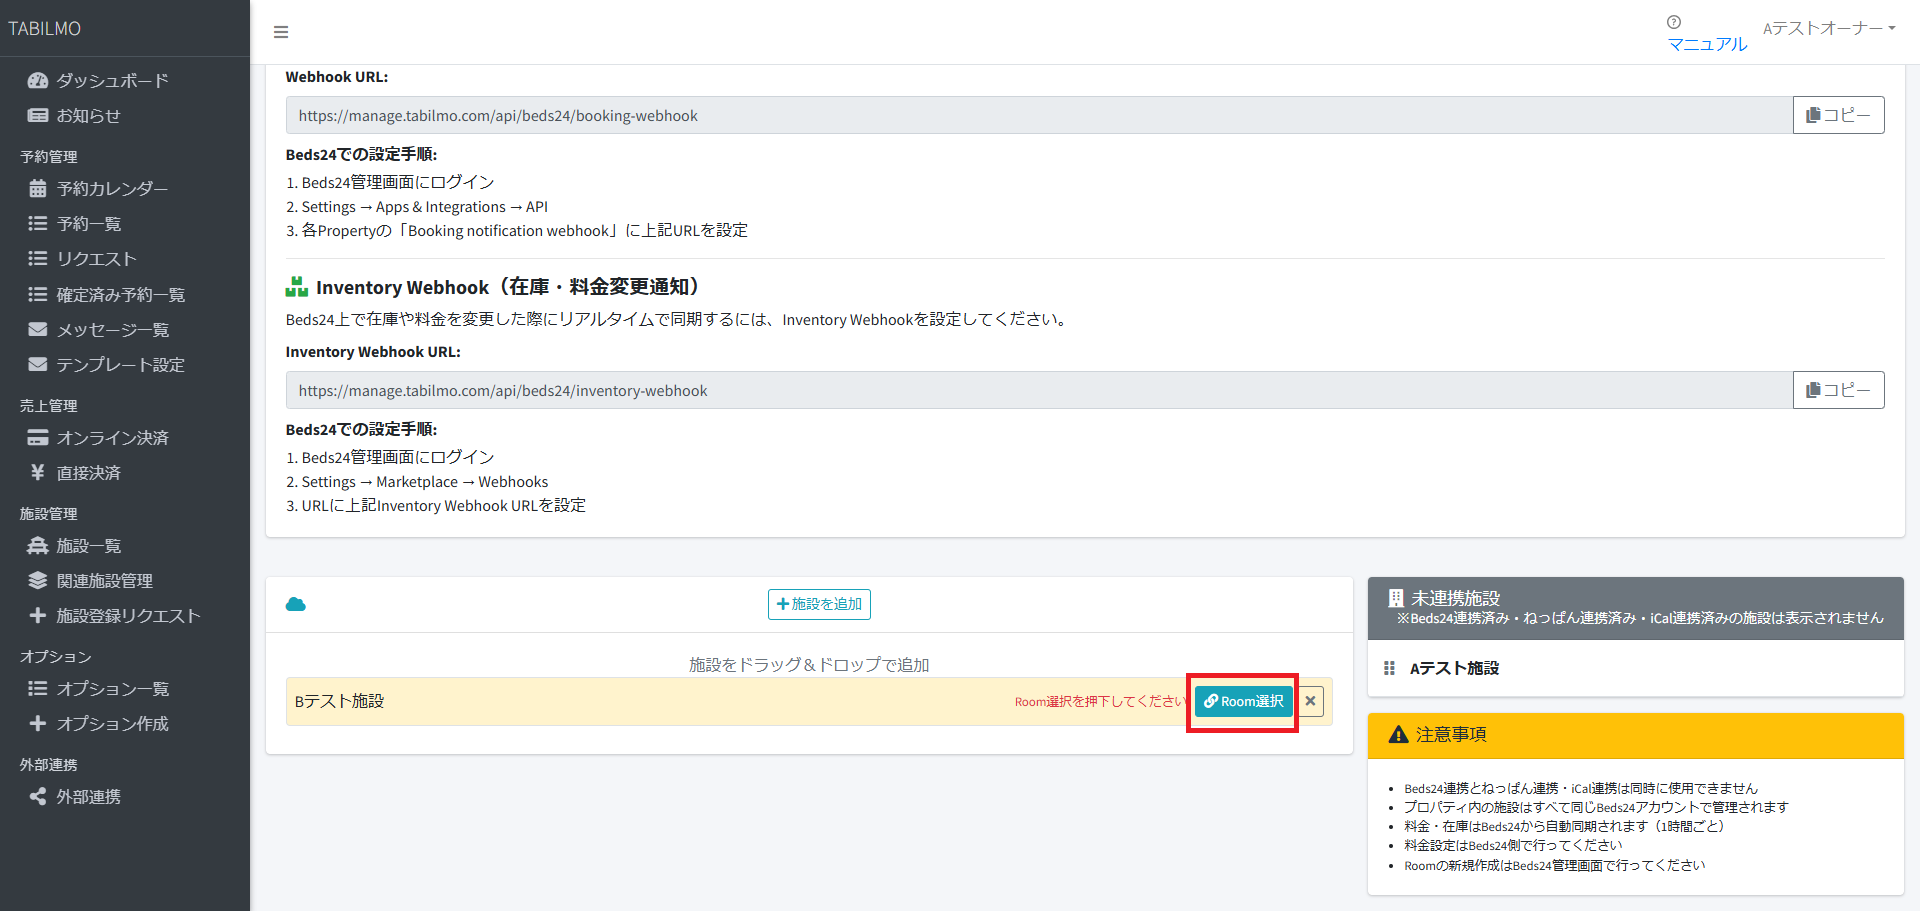Remove Bテスト施設 with the X button
Image resolution: width=1920 pixels, height=911 pixels.
1310,701
